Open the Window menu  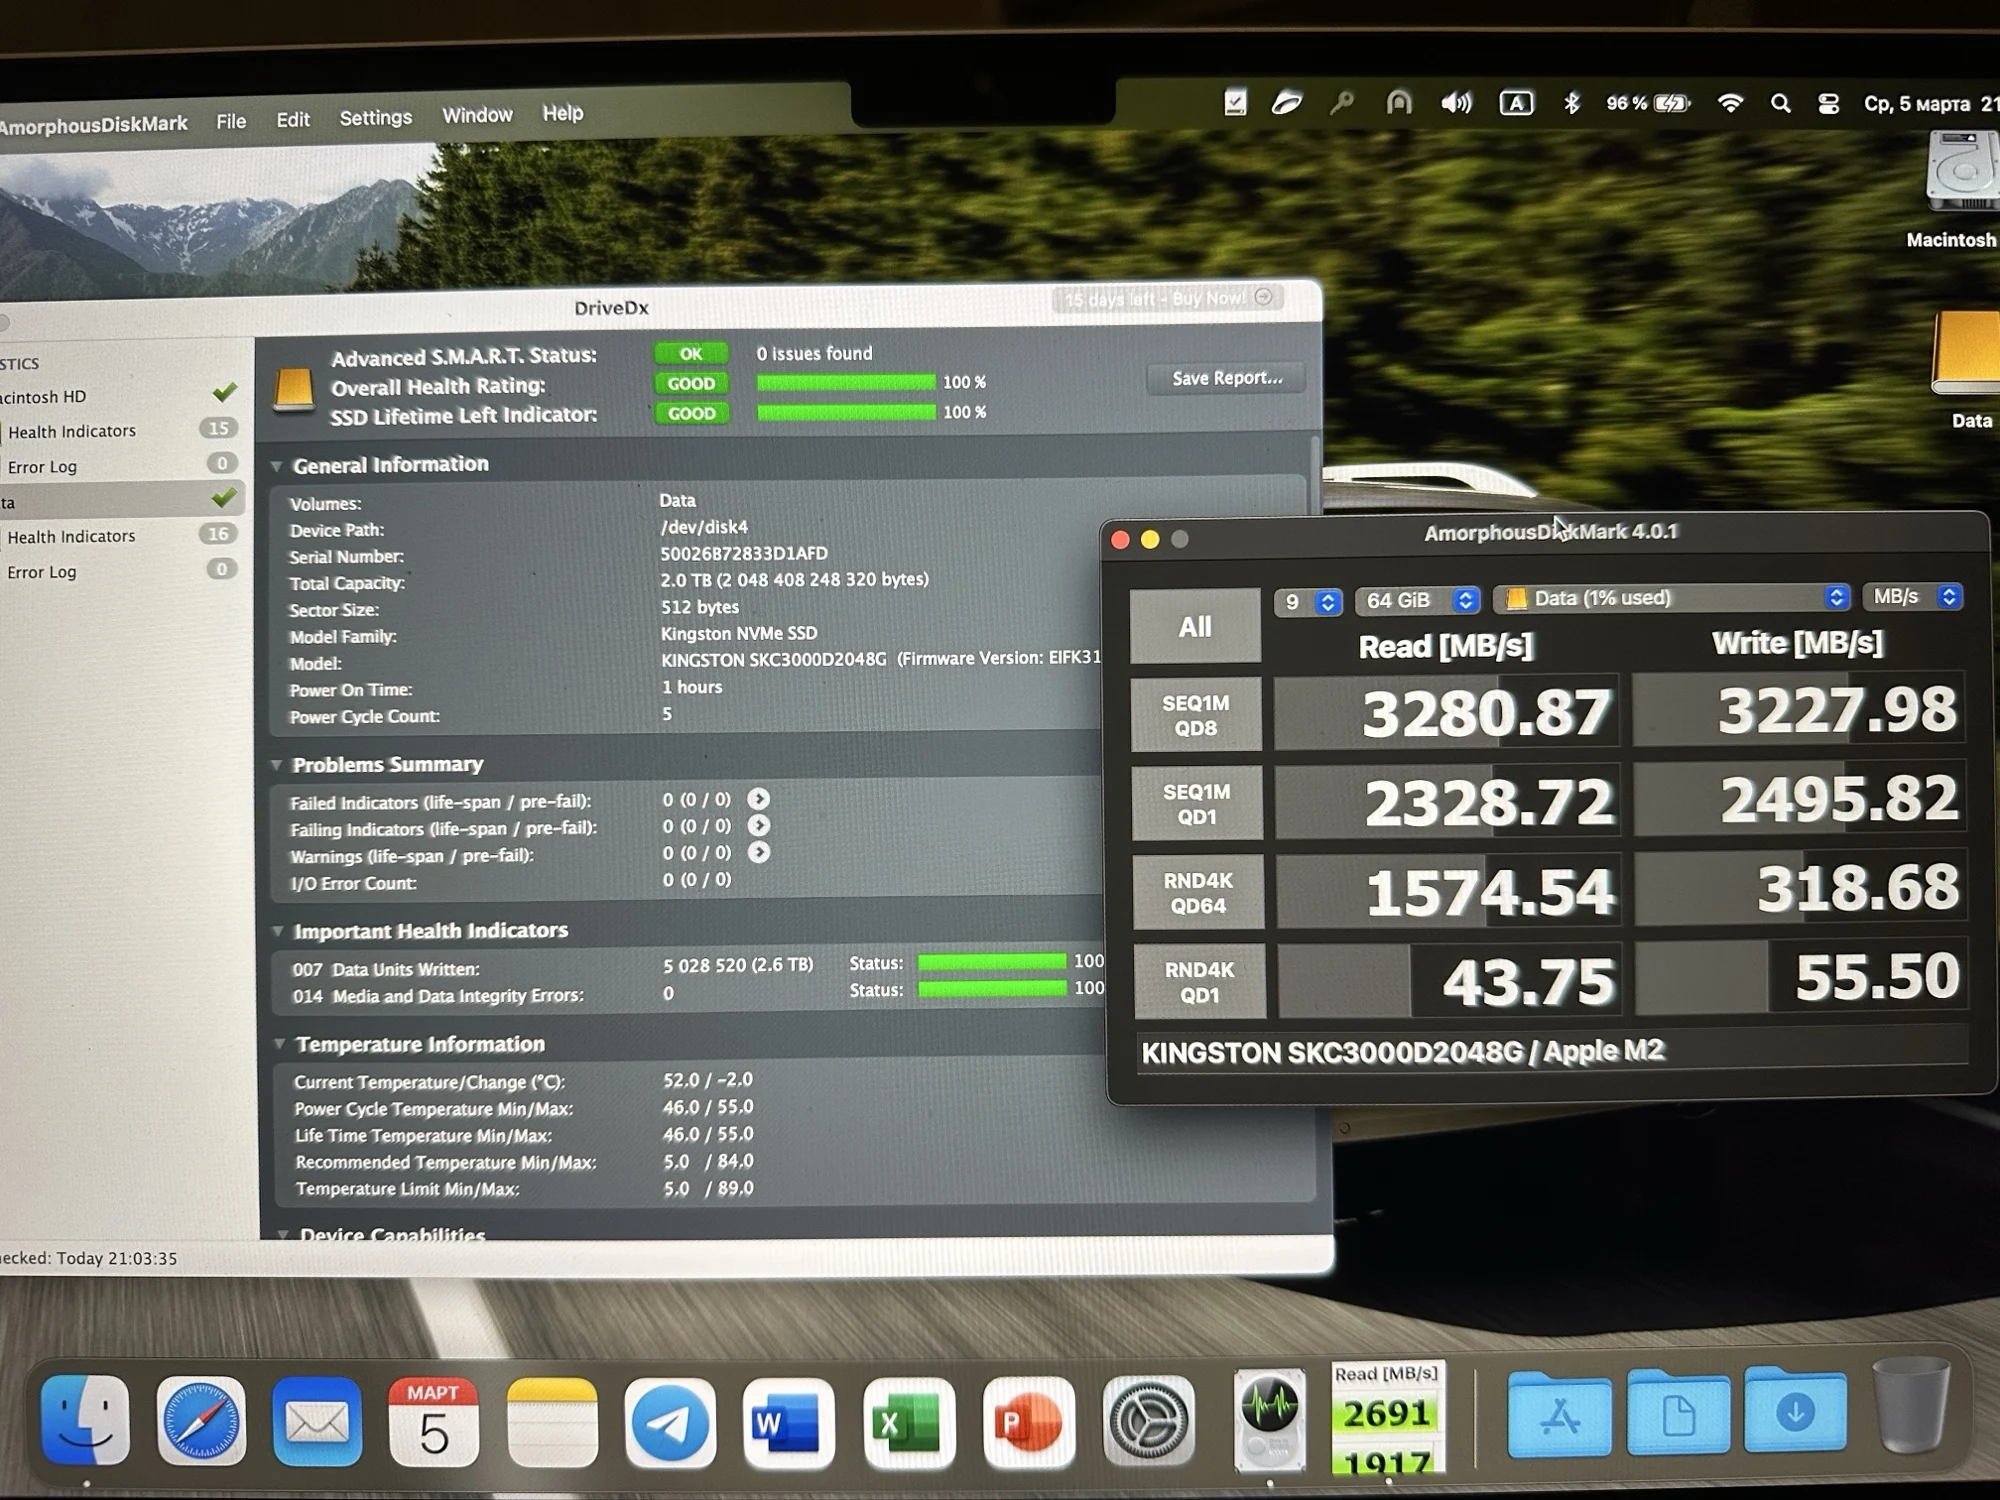pos(477,115)
